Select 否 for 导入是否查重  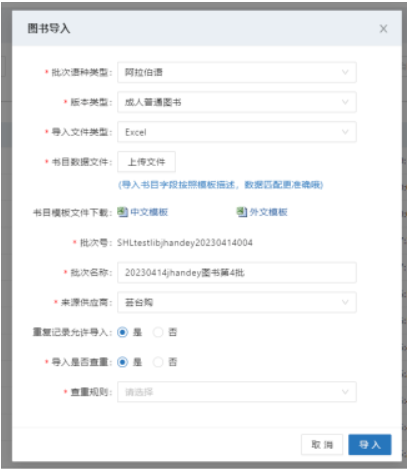158,362
